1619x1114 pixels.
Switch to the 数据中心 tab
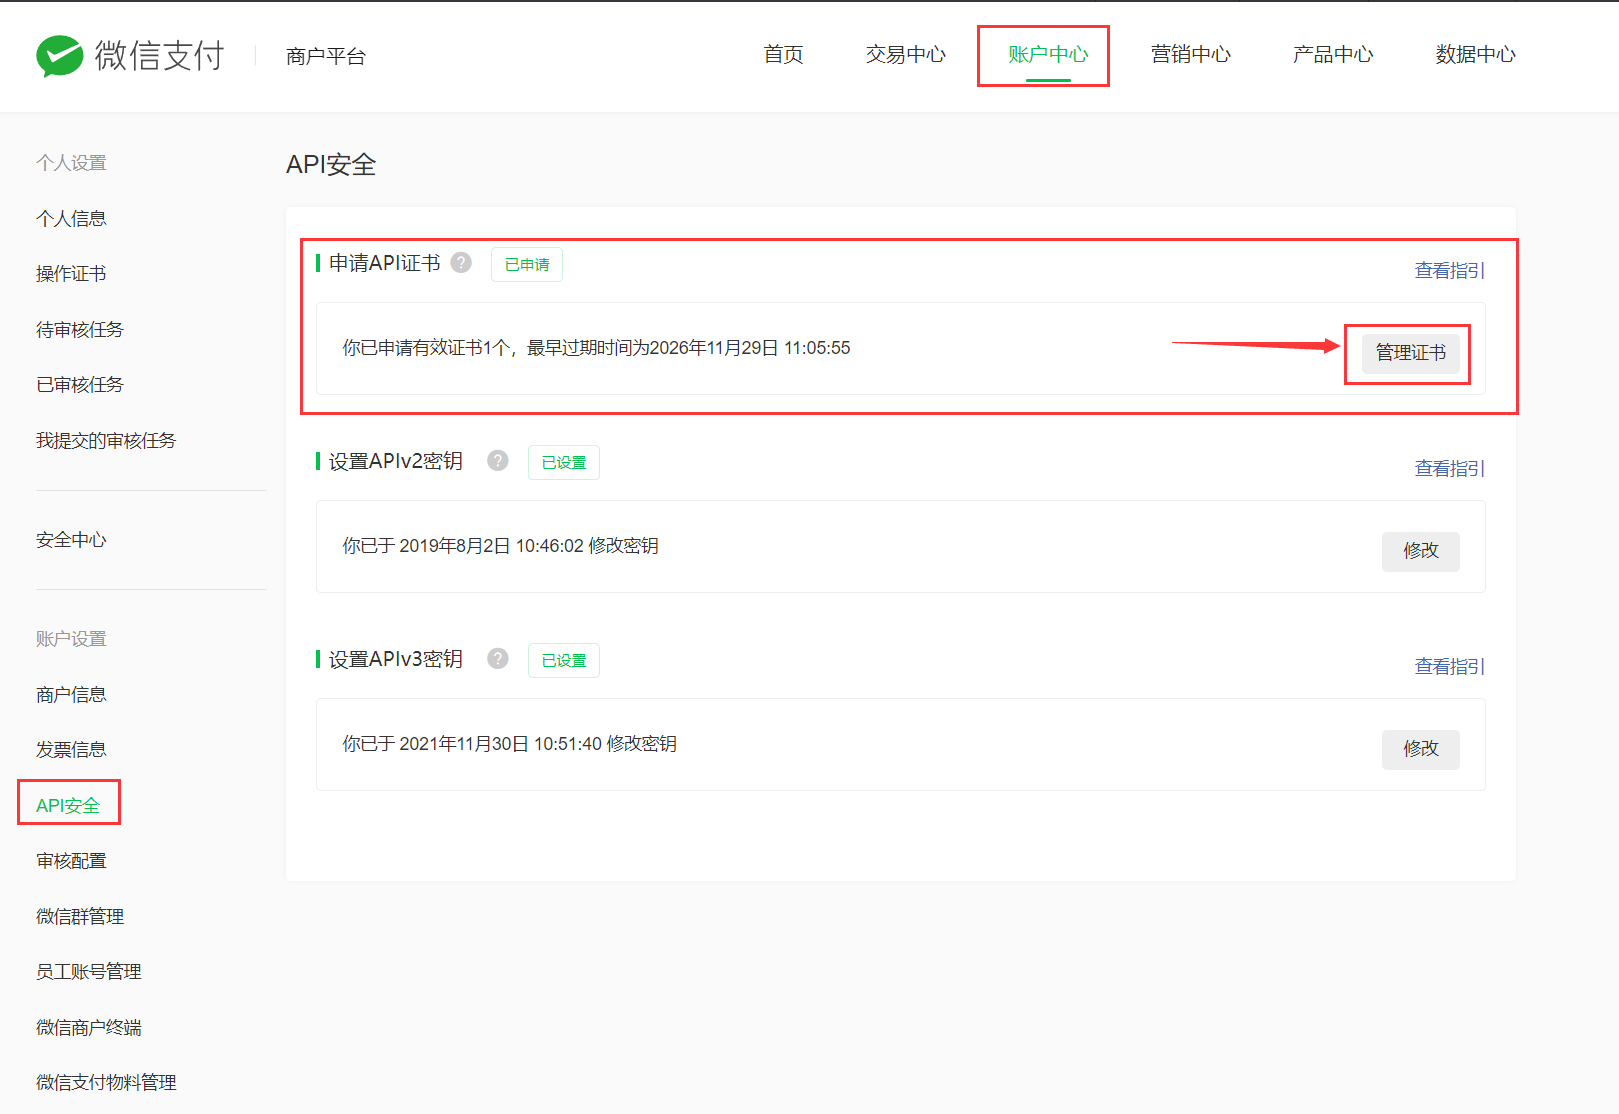point(1476,55)
